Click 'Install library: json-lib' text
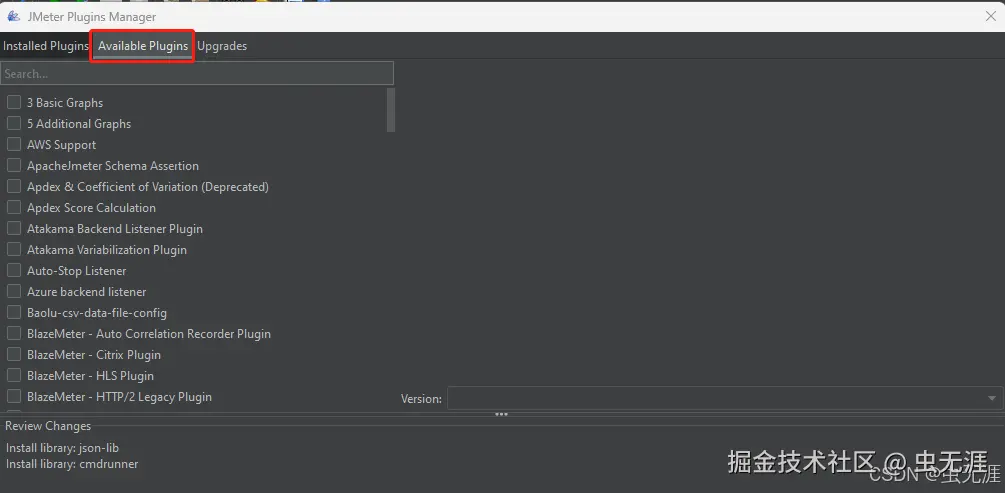Viewport: 1005px width, 493px height. pyautogui.click(x=62, y=448)
